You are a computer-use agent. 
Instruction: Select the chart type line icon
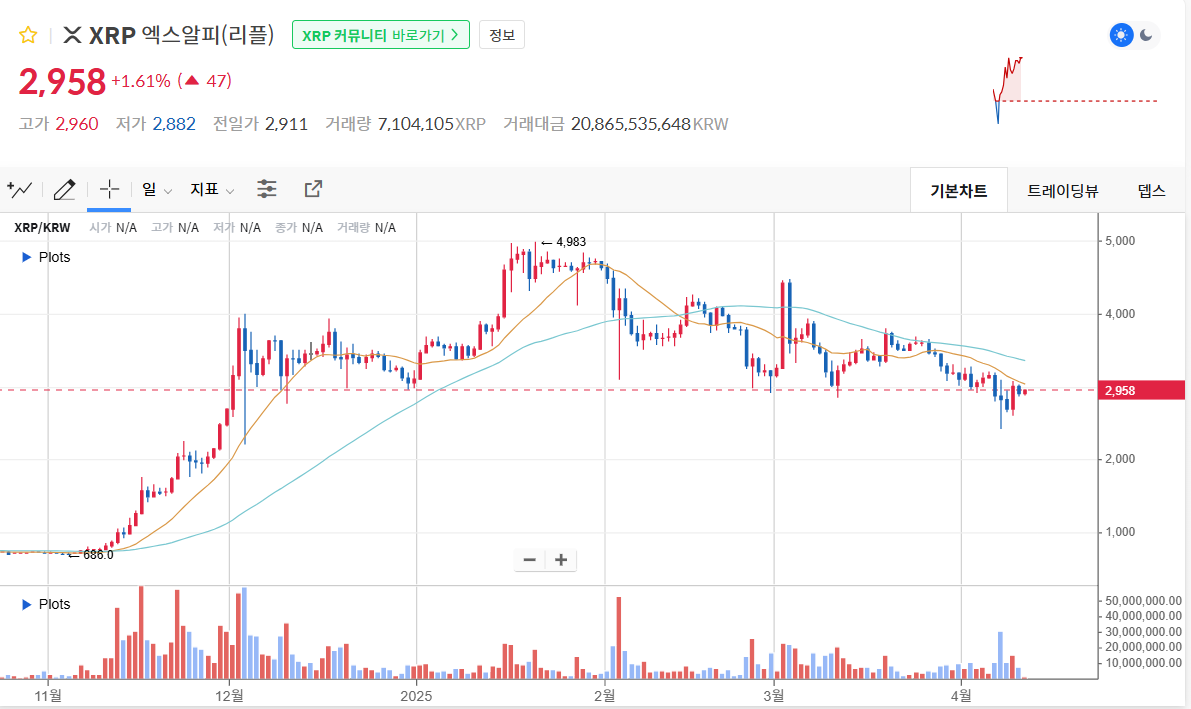coord(20,189)
